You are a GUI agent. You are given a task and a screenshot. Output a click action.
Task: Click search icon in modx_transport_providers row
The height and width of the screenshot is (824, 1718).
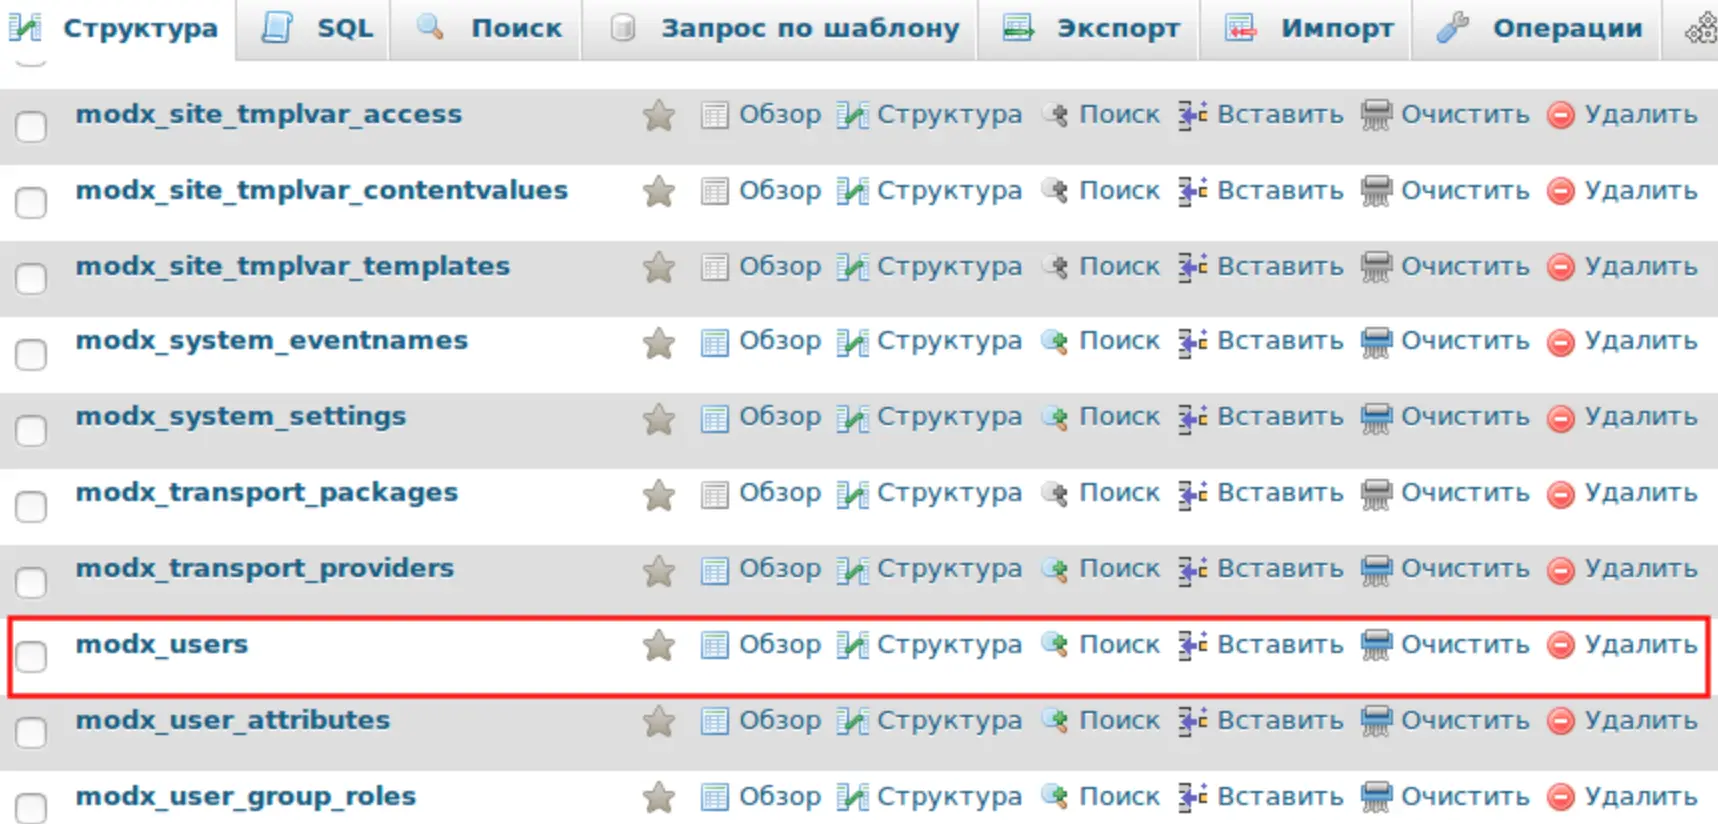click(x=1055, y=570)
